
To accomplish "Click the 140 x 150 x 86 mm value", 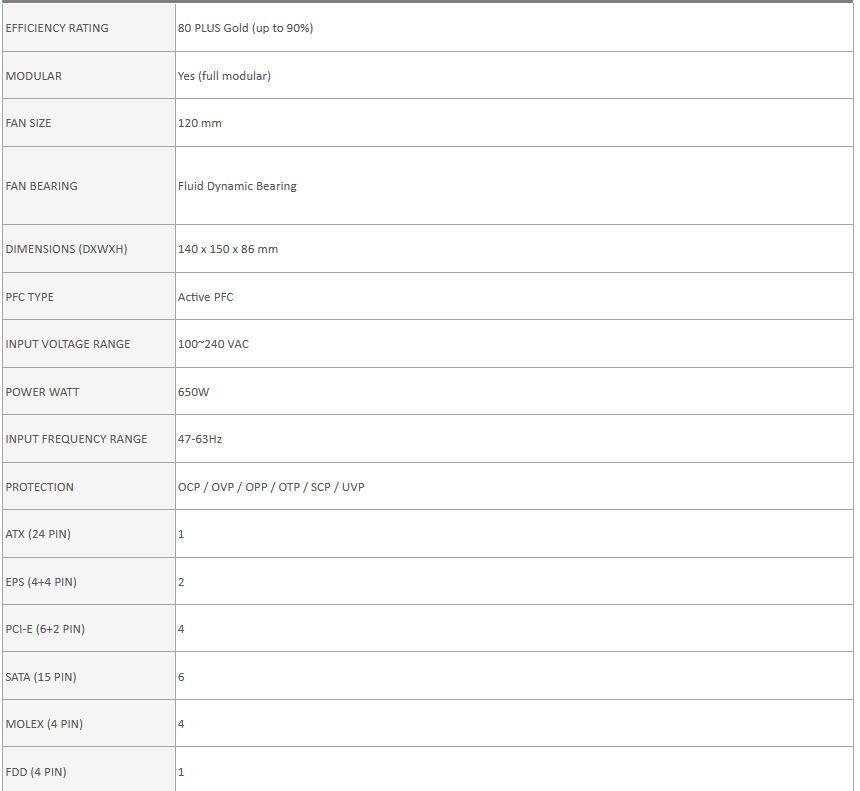I will coord(228,249).
